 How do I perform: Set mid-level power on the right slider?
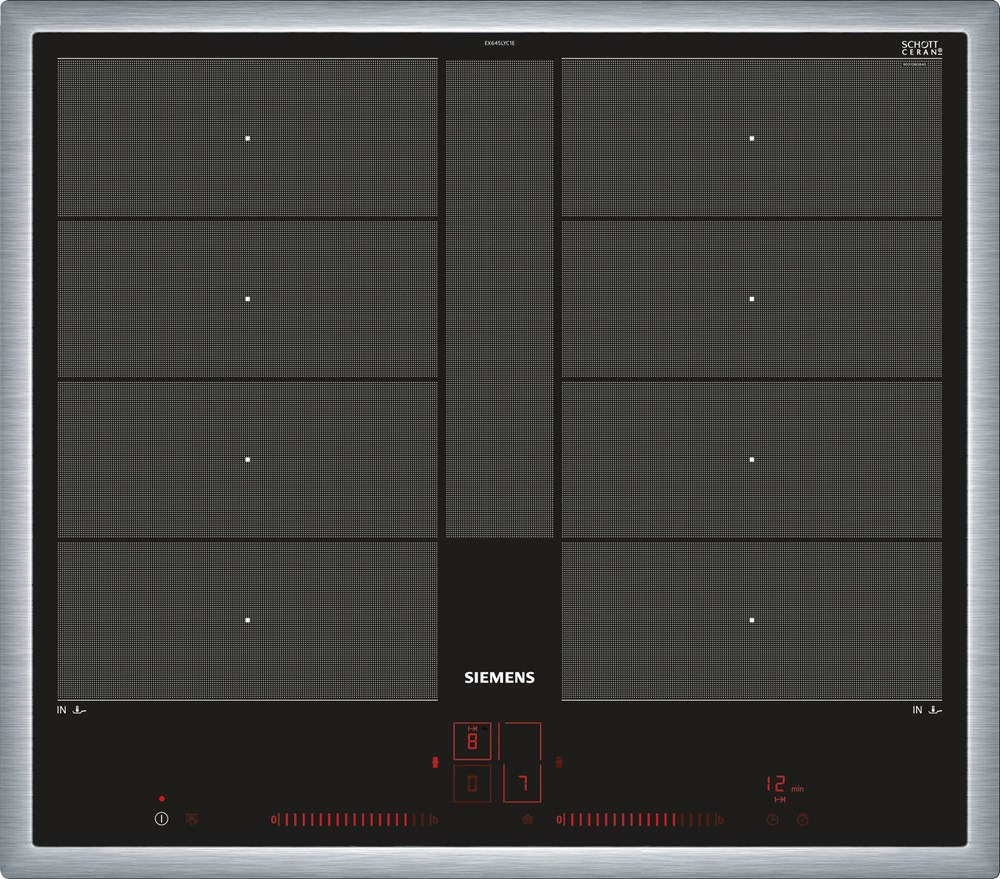638,820
